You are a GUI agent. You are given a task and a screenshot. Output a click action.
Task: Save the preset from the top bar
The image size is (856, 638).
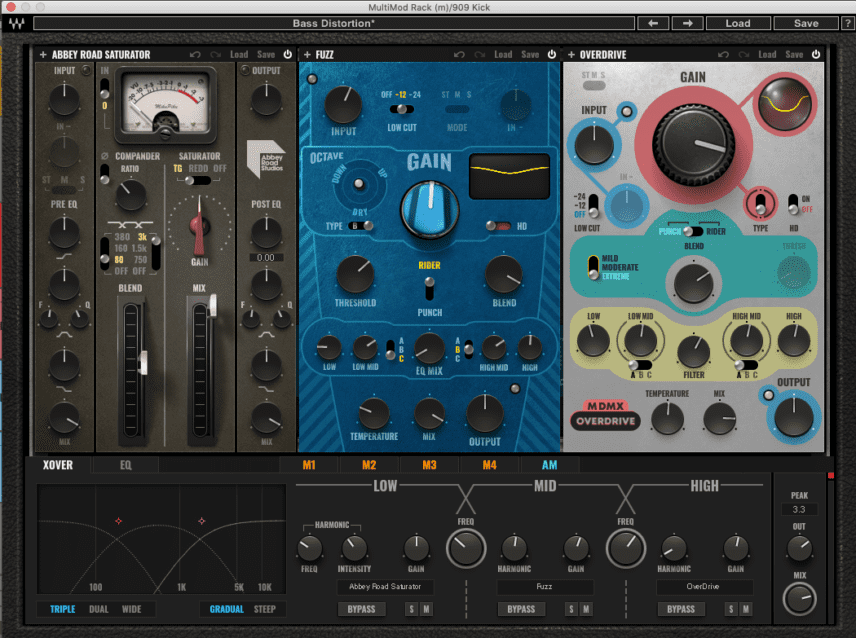point(806,23)
